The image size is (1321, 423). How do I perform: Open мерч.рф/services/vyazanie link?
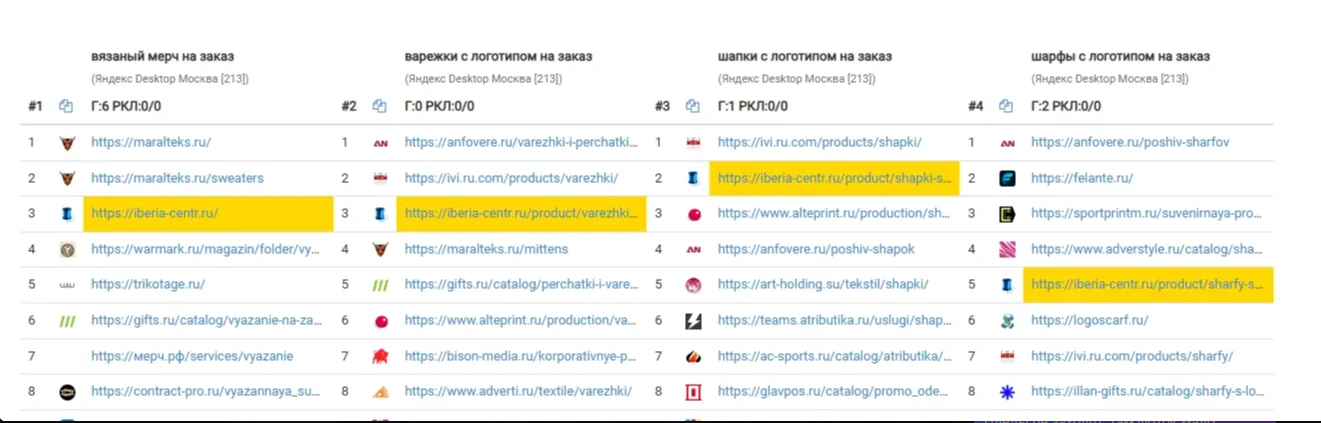tap(192, 356)
